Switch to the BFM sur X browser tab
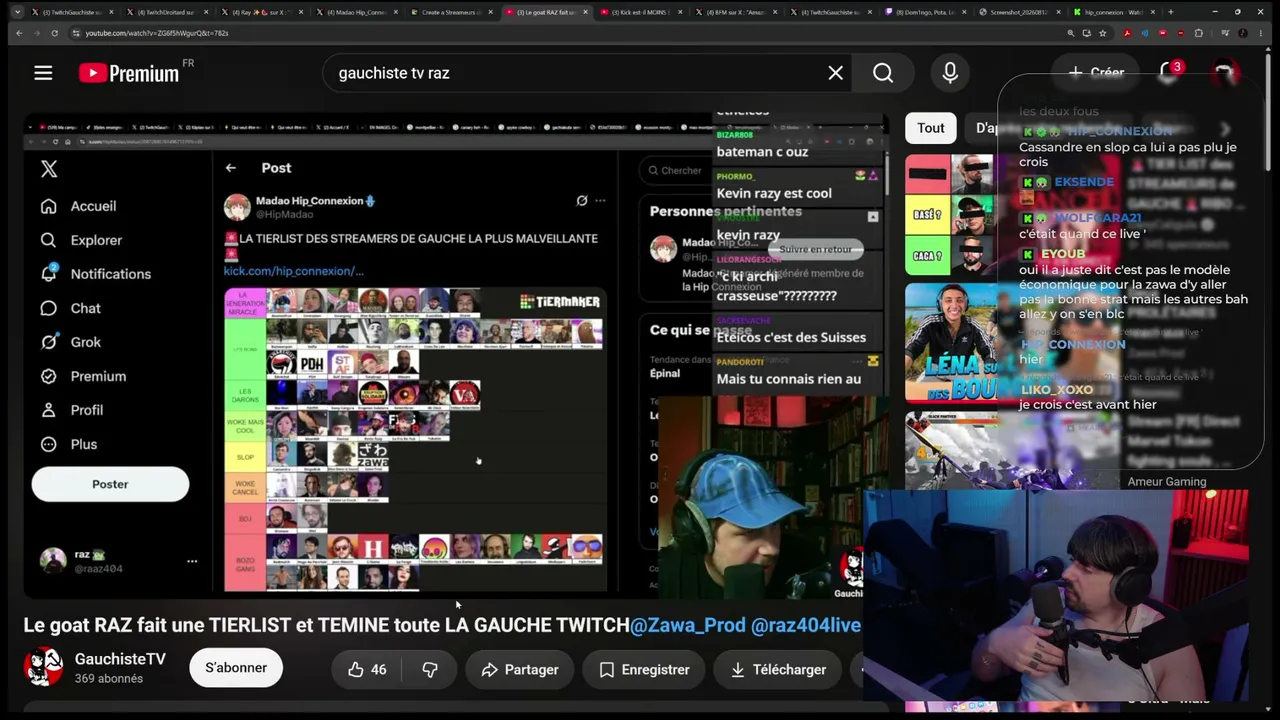 (x=735, y=12)
